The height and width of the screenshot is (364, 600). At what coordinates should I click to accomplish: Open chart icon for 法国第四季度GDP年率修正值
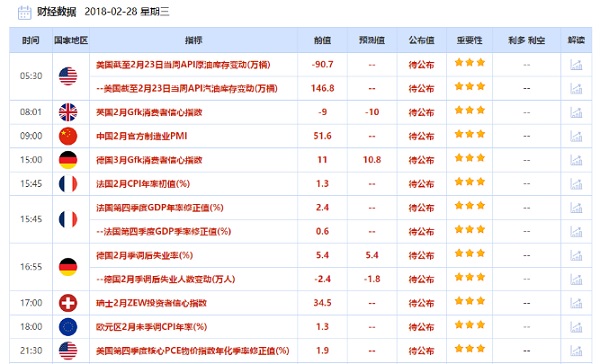point(576,207)
